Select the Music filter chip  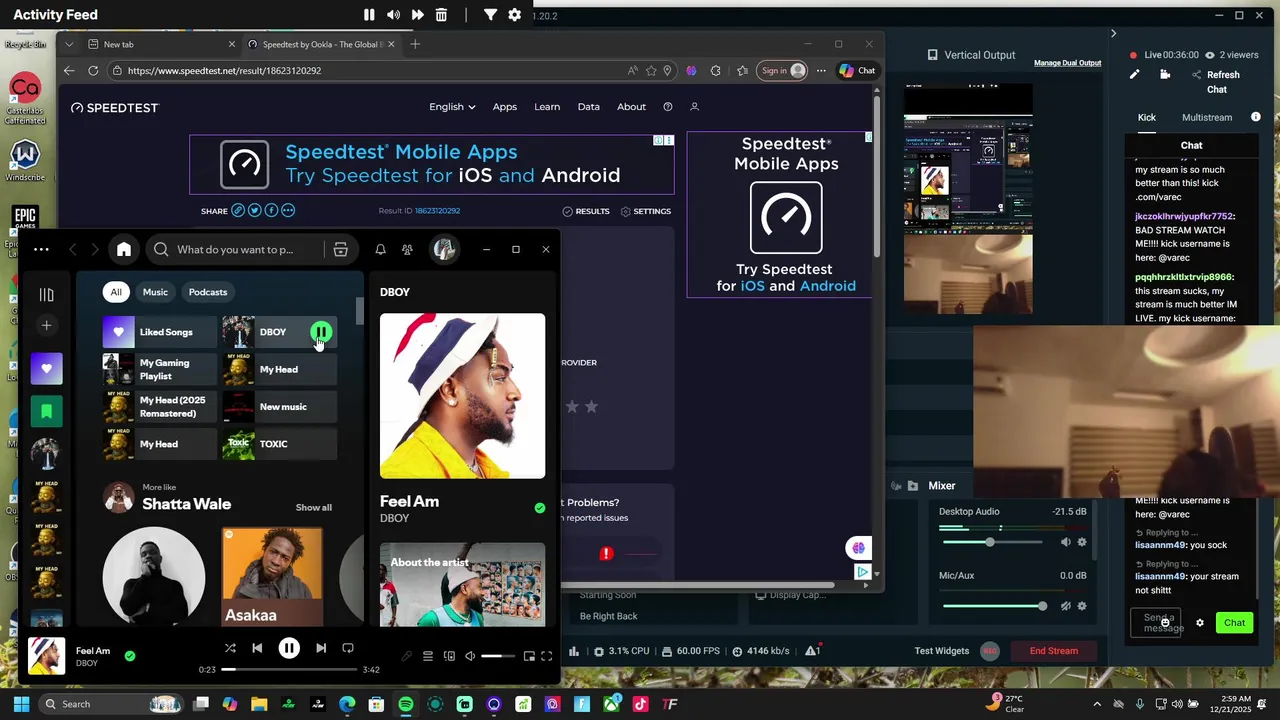(x=155, y=292)
